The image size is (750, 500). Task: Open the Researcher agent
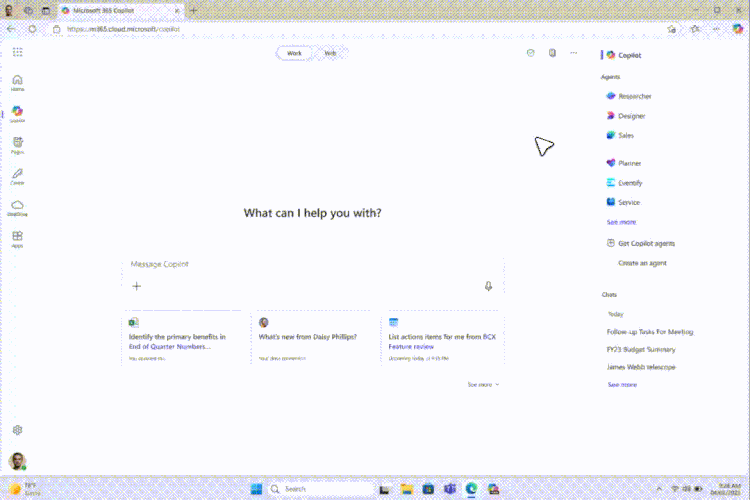(629, 96)
